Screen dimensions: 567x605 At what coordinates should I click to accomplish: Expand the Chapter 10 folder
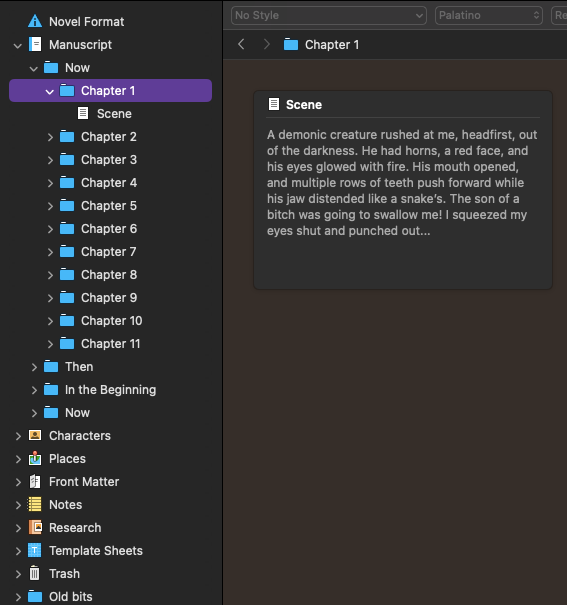(x=50, y=321)
